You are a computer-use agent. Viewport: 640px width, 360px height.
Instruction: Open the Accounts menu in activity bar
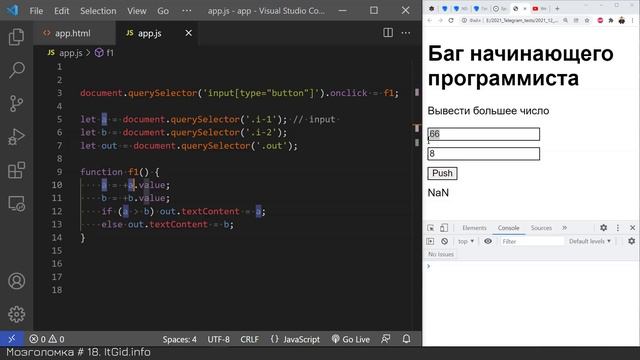coord(16,281)
